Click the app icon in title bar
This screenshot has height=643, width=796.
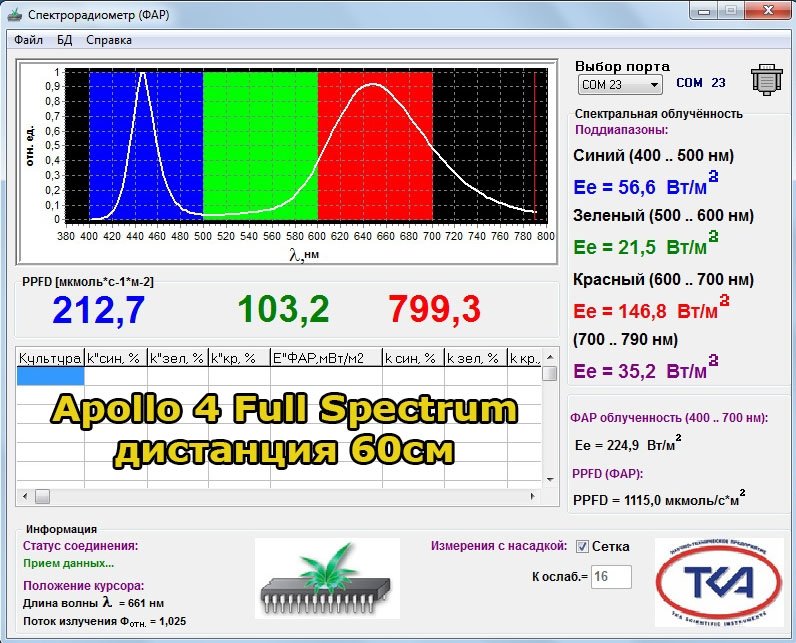point(14,14)
